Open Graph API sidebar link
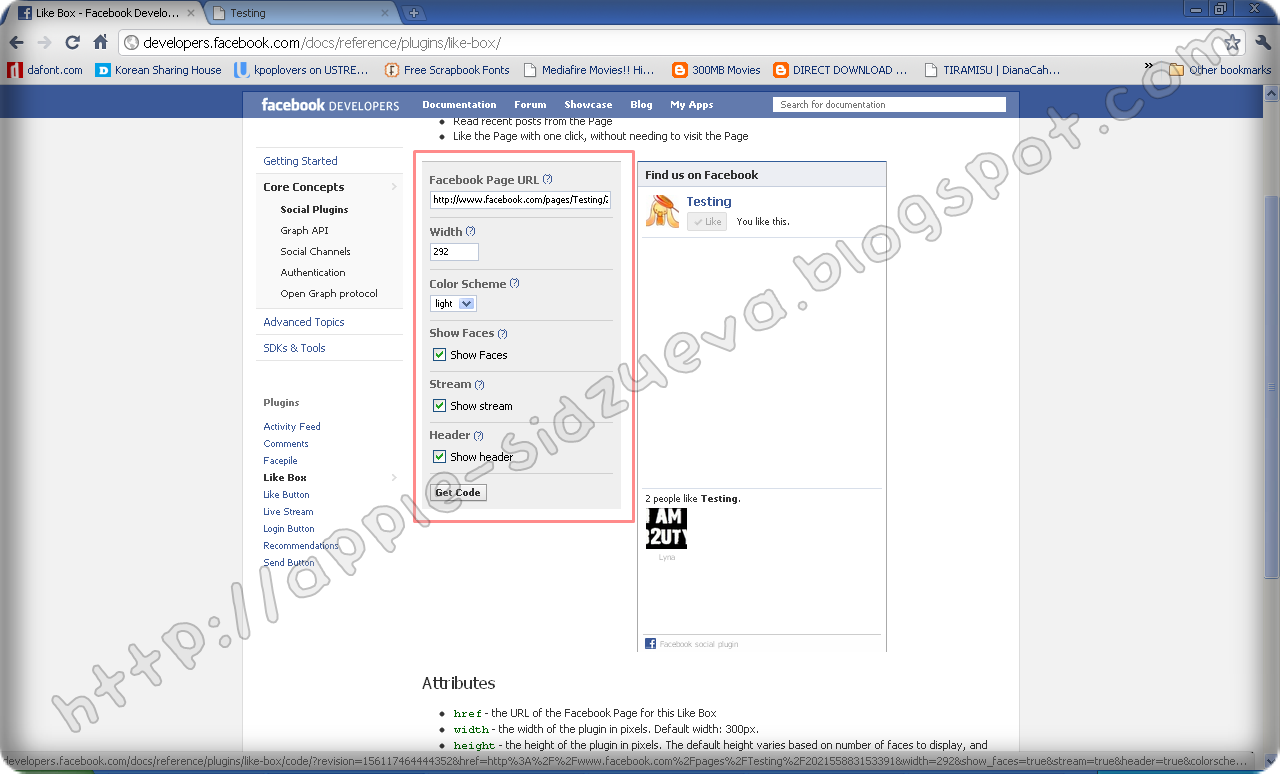1280x774 pixels. point(304,231)
